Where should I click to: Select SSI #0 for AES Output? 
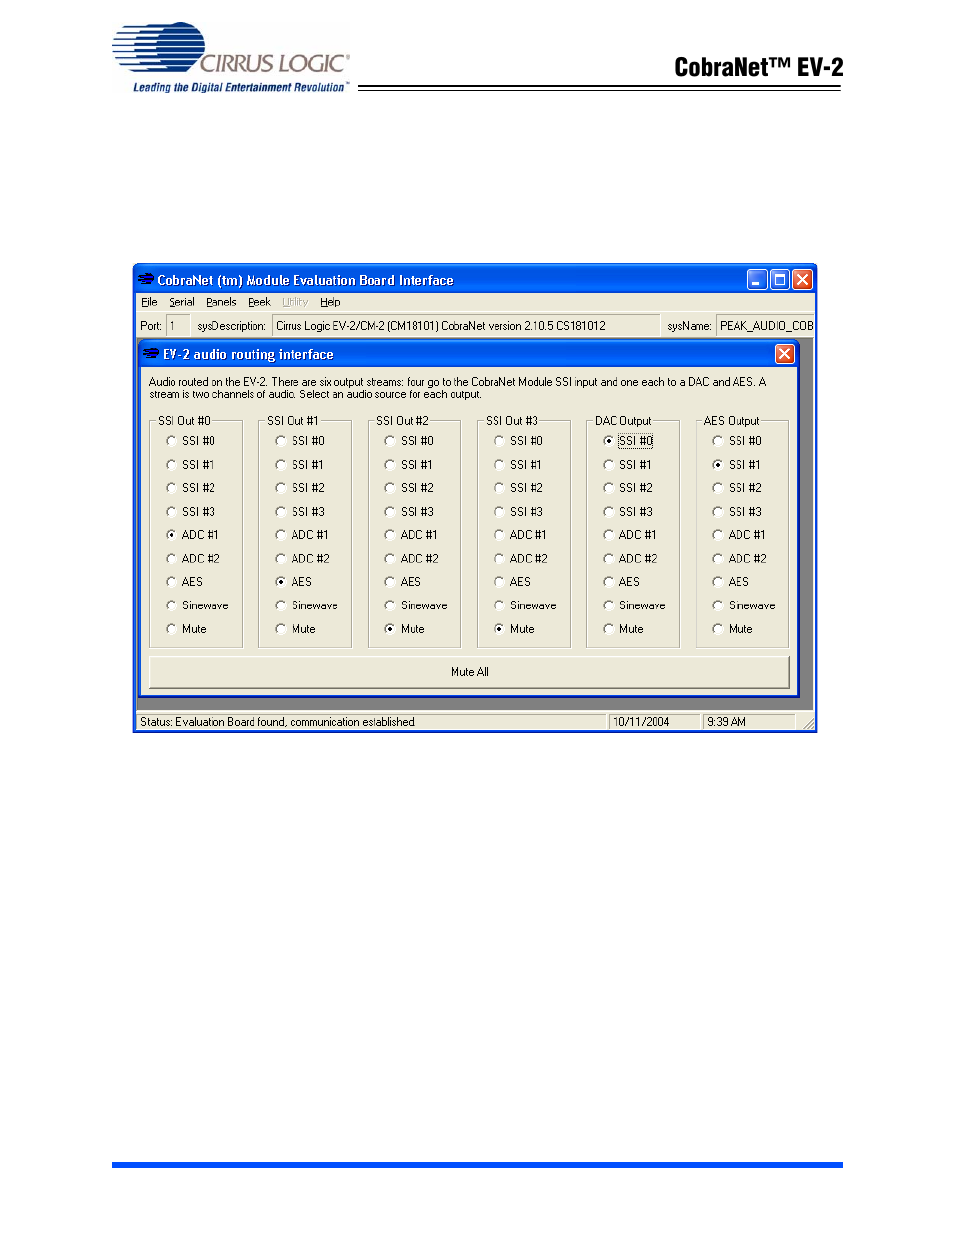(718, 441)
